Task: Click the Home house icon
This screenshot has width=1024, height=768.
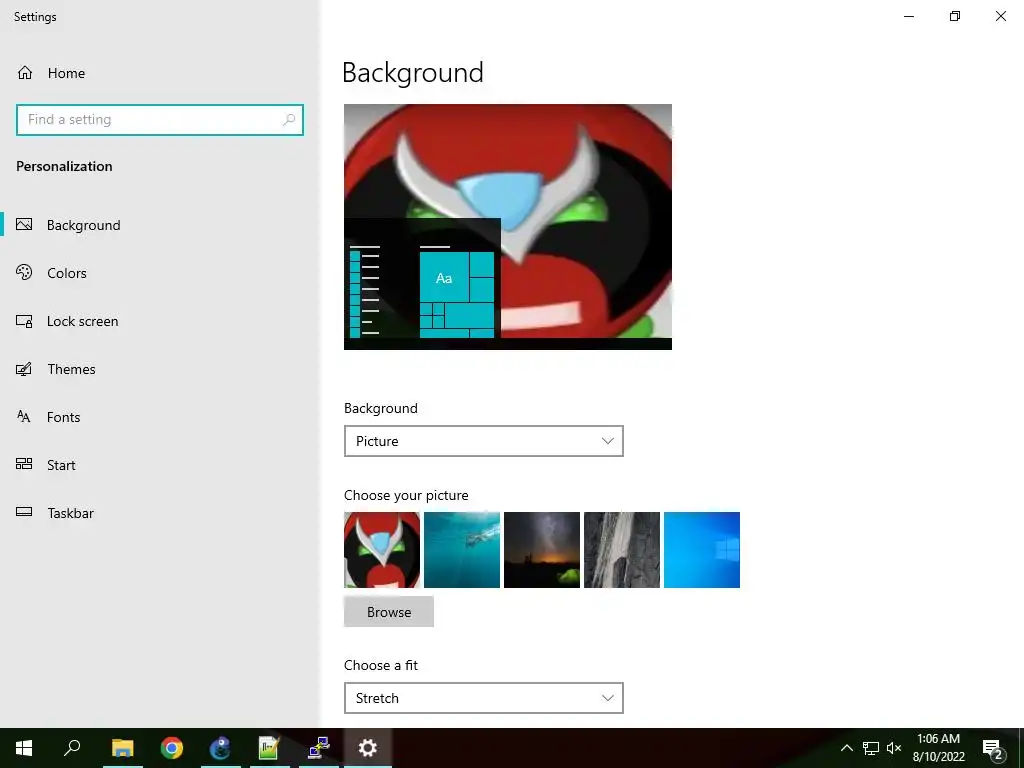Action: pos(25,72)
